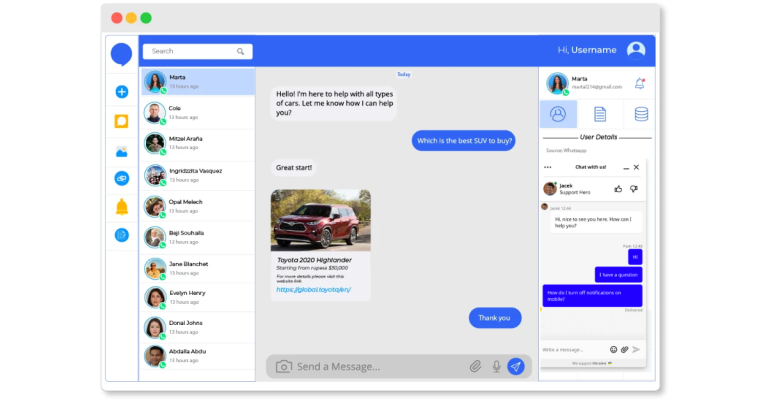Click the blue send message button
Screen dimensions: 768x403
pyautogui.click(x=516, y=366)
